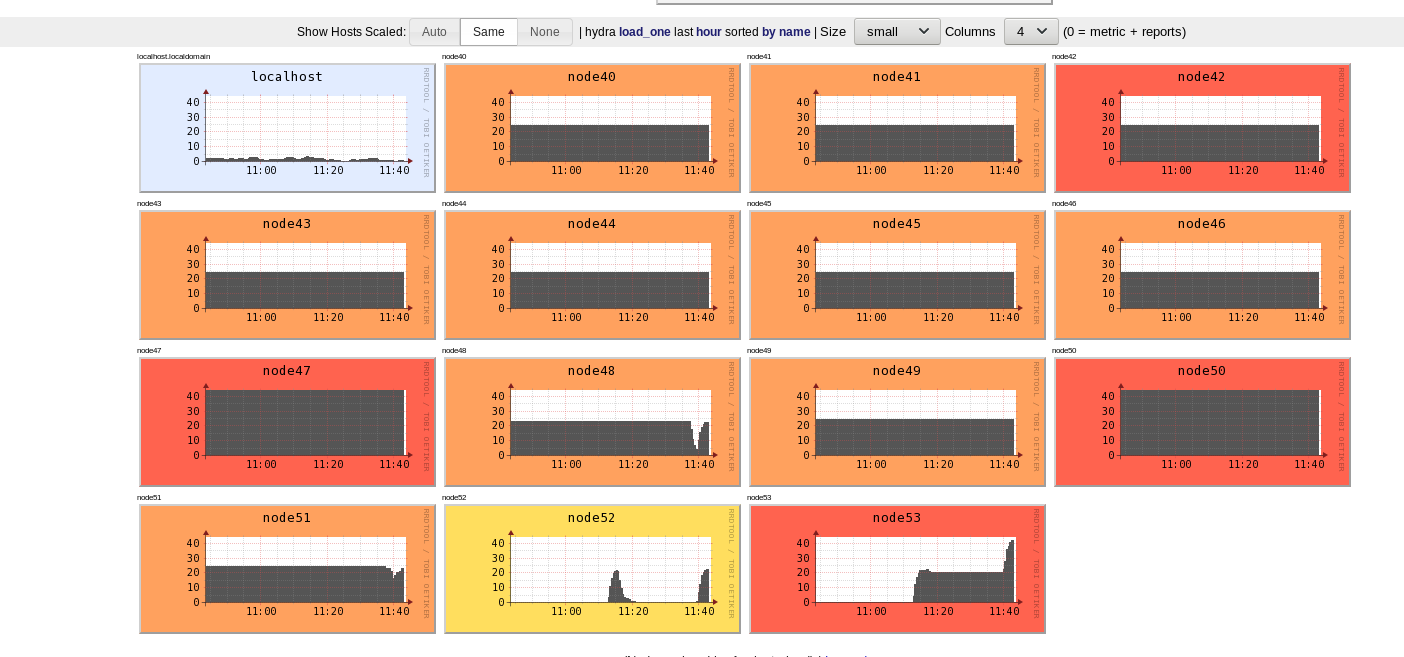1404x657 pixels.
Task: Click the node48 graph thumbnail
Action: pyautogui.click(x=592, y=422)
